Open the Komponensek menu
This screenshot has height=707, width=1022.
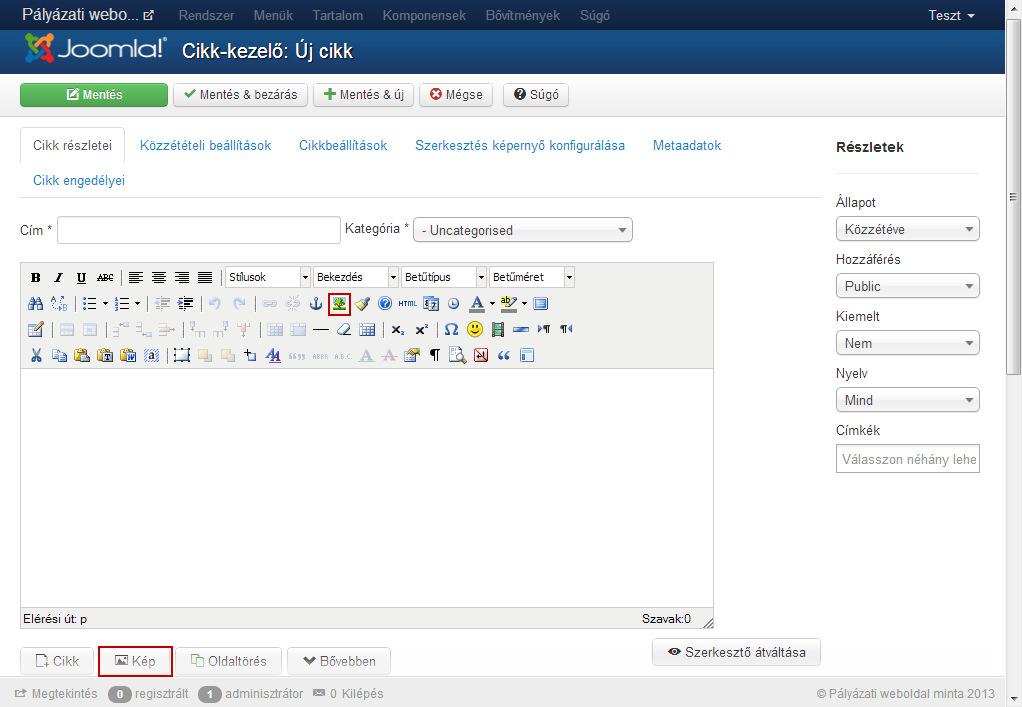coord(424,15)
